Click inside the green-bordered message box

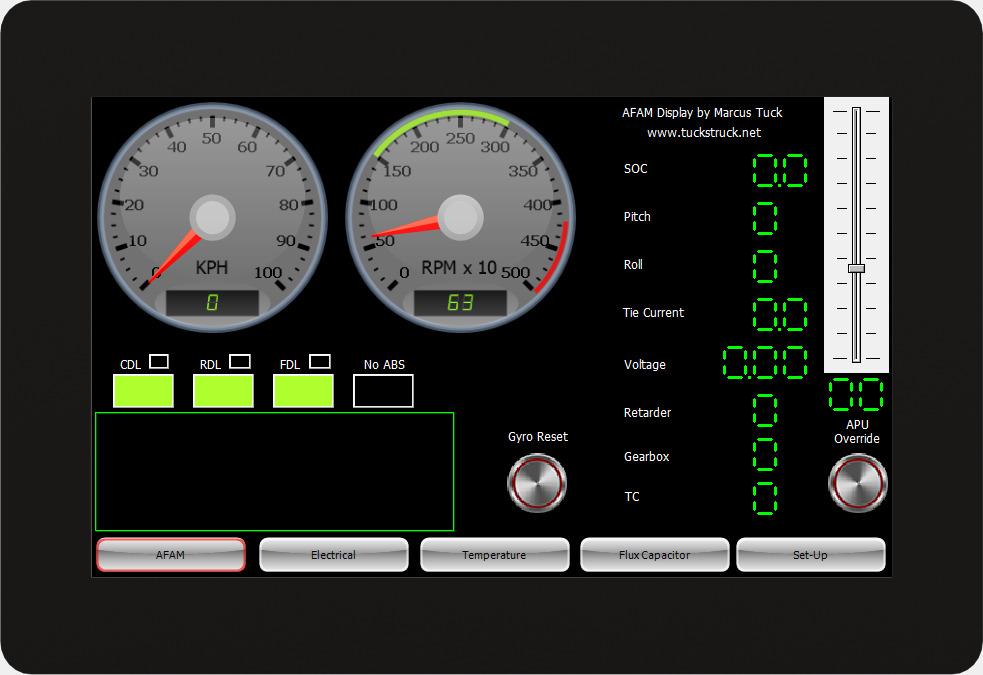tap(275, 471)
